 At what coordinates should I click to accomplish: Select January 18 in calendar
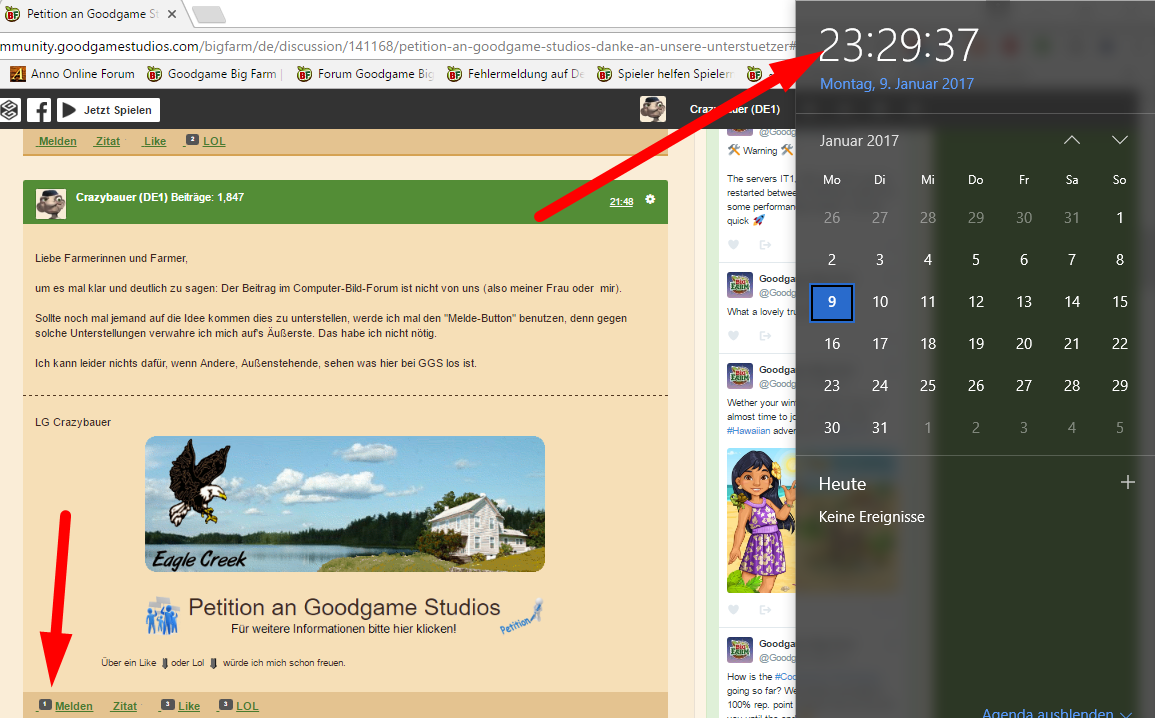click(x=927, y=344)
